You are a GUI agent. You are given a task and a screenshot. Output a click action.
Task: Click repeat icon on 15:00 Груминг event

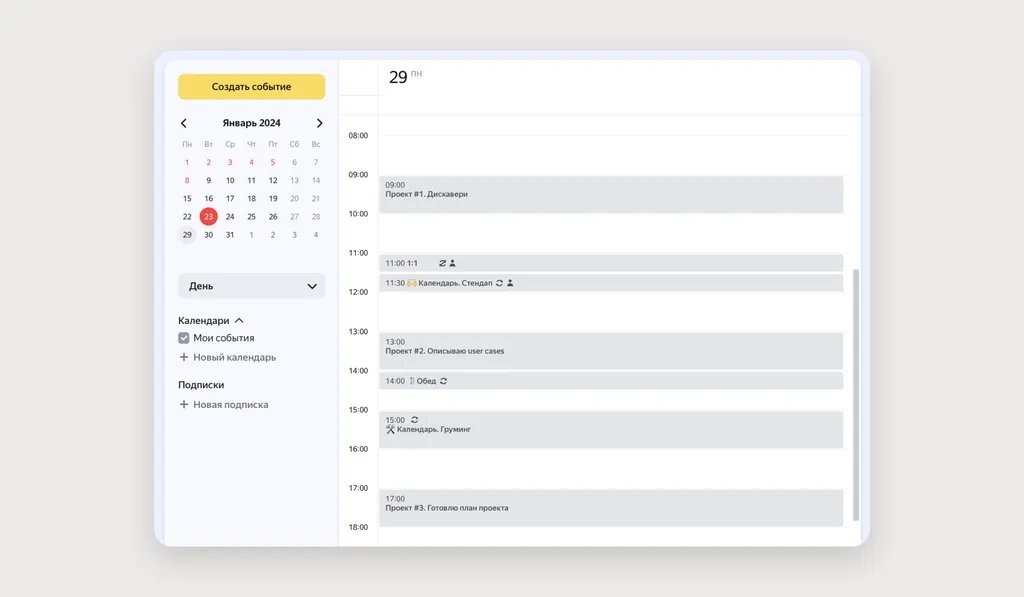[414, 419]
